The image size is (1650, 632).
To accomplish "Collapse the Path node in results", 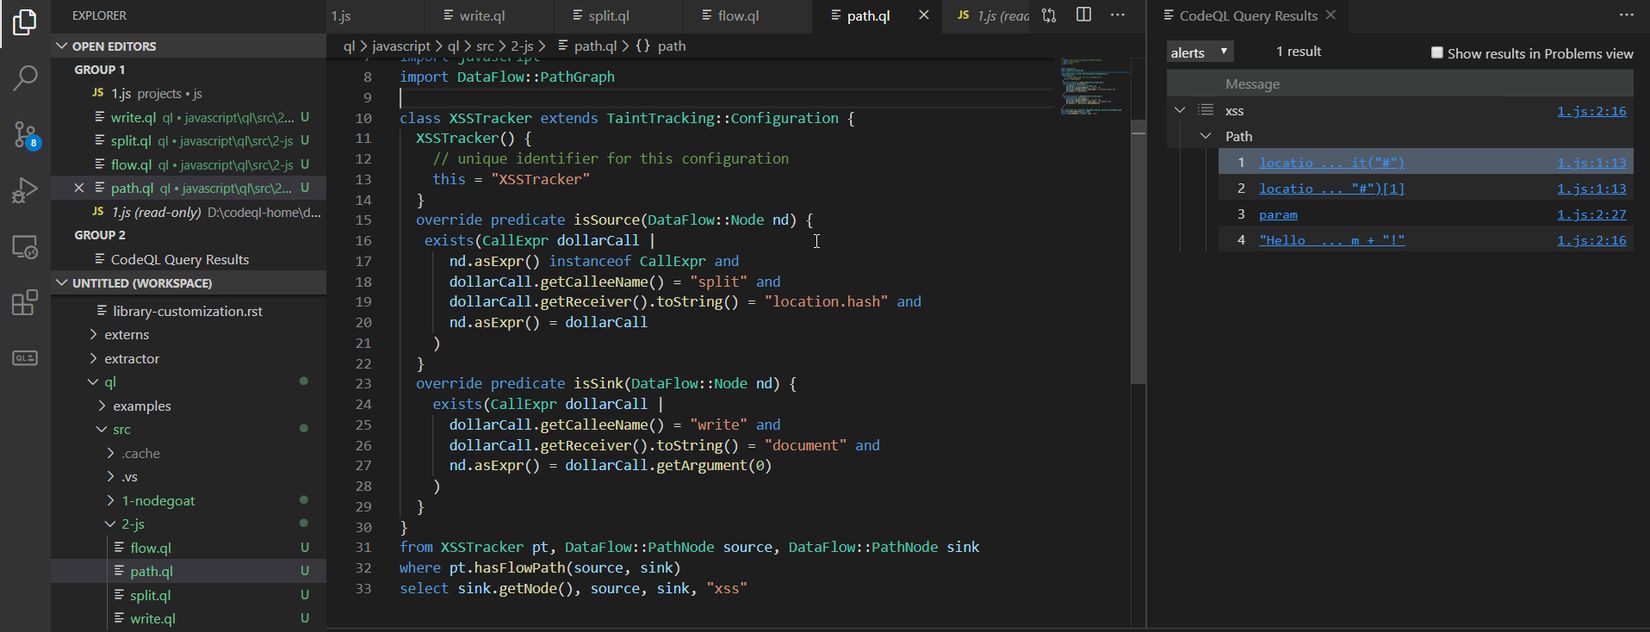I will pyautogui.click(x=1205, y=136).
